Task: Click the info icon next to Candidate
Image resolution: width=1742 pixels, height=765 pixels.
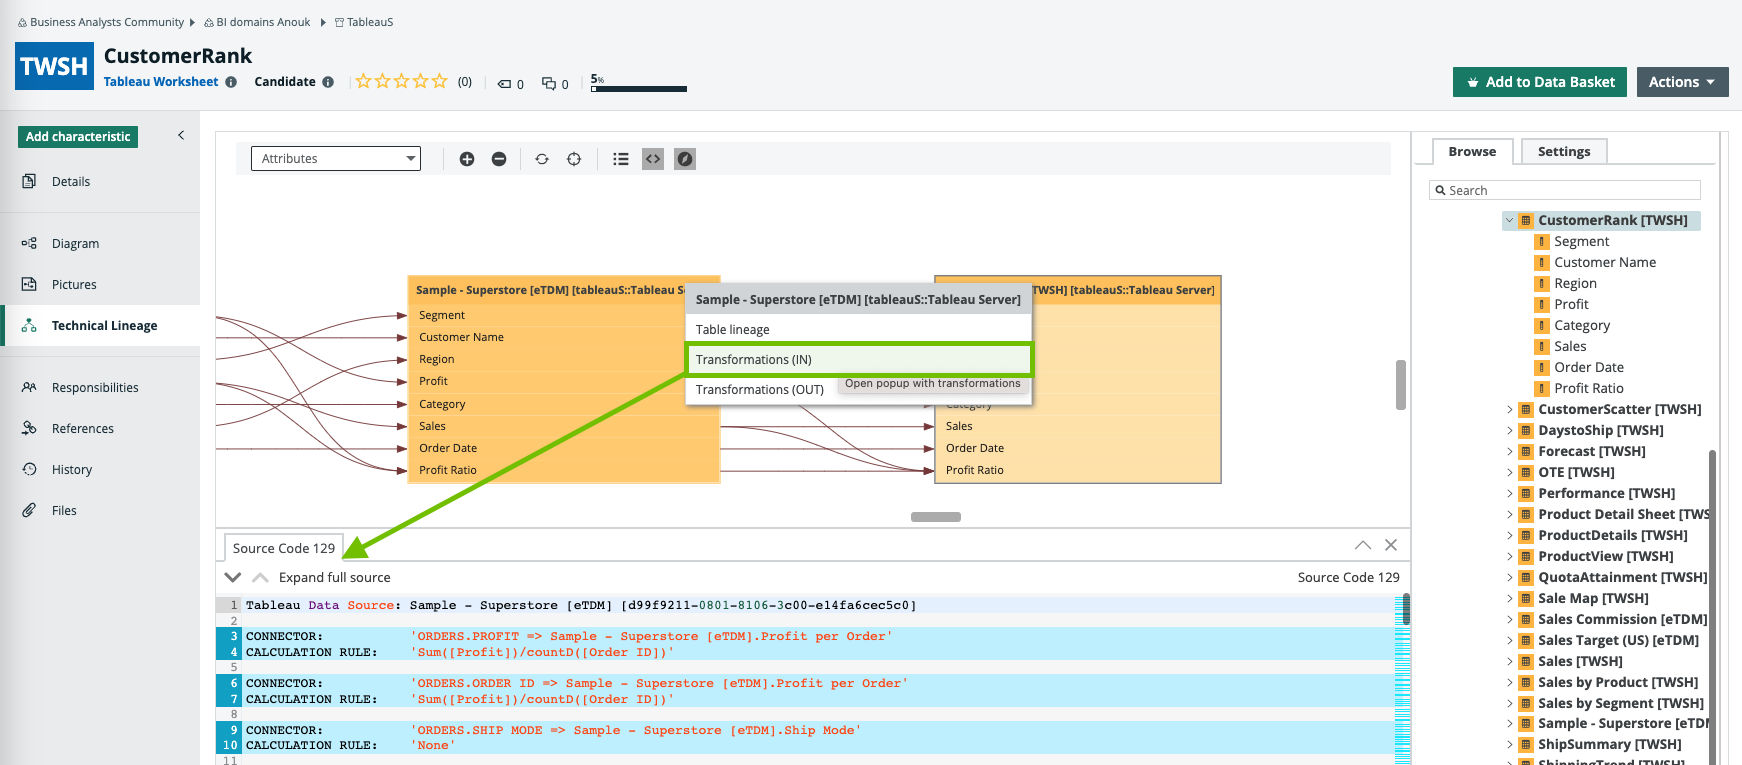Action: (328, 82)
